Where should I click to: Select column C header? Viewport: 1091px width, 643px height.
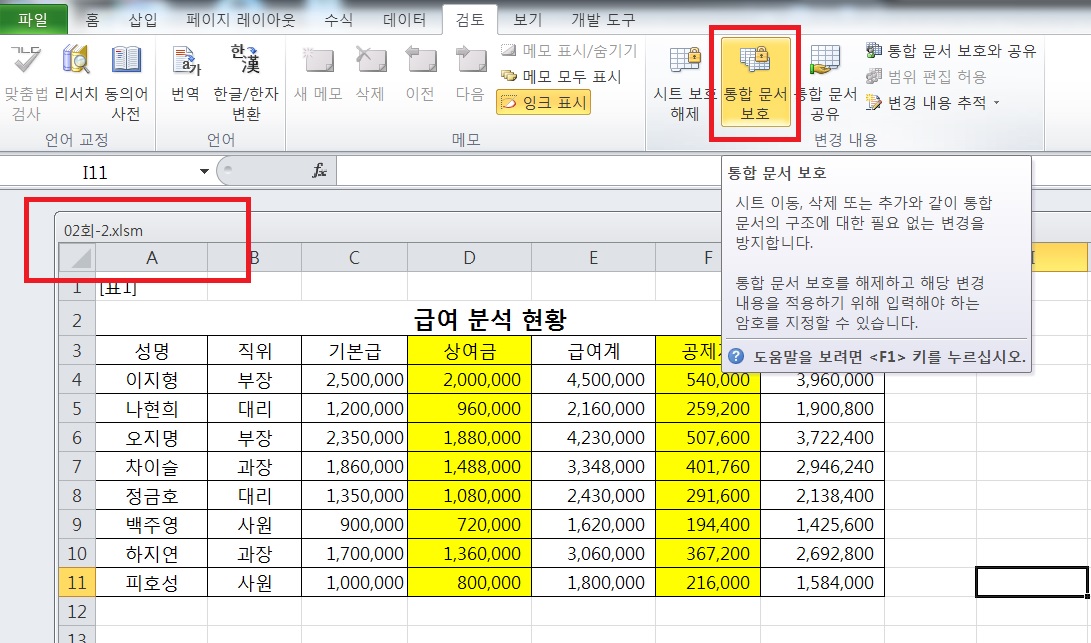tap(354, 258)
